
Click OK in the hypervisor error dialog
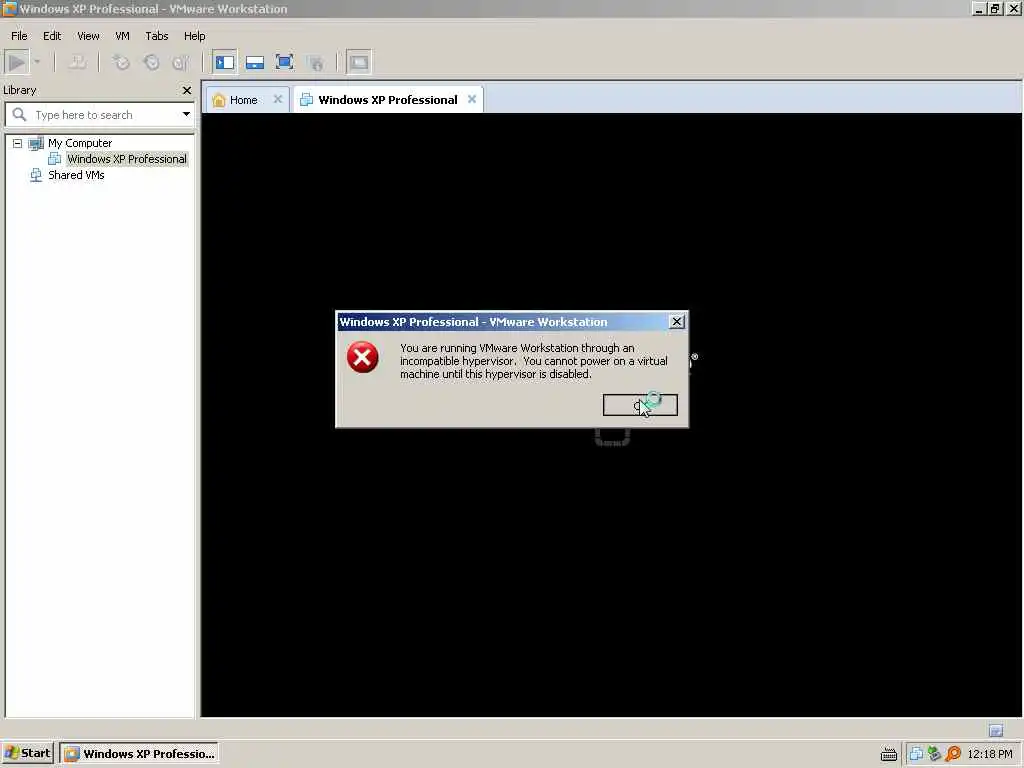click(x=640, y=405)
